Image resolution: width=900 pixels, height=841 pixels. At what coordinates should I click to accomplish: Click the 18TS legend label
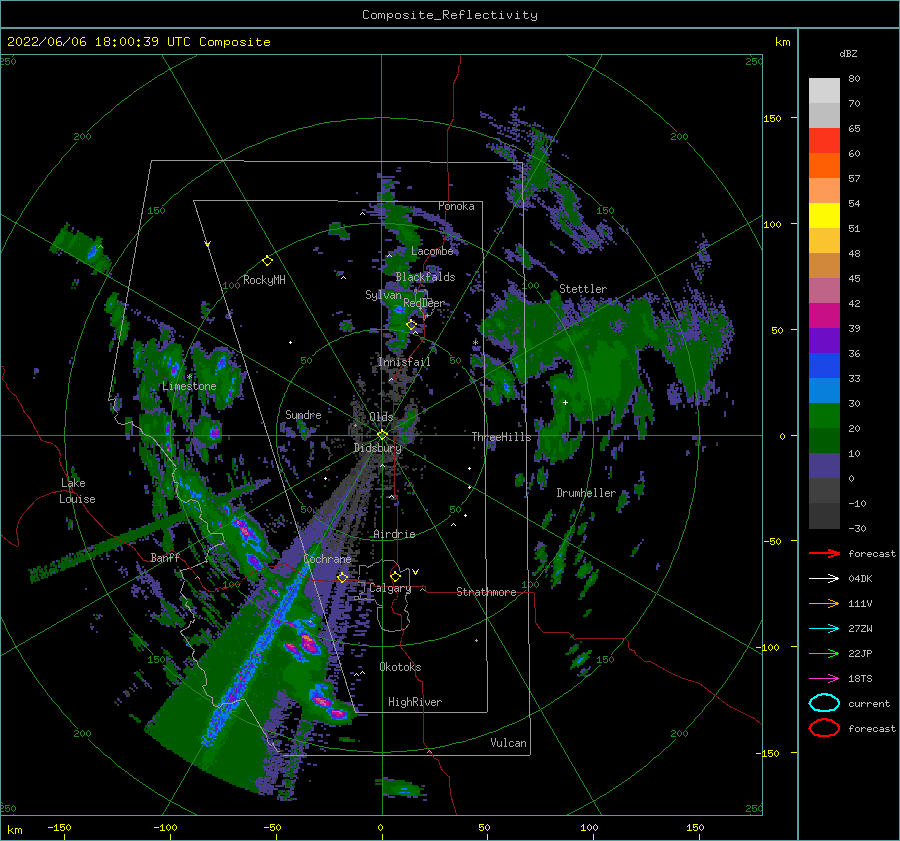[x=860, y=679]
